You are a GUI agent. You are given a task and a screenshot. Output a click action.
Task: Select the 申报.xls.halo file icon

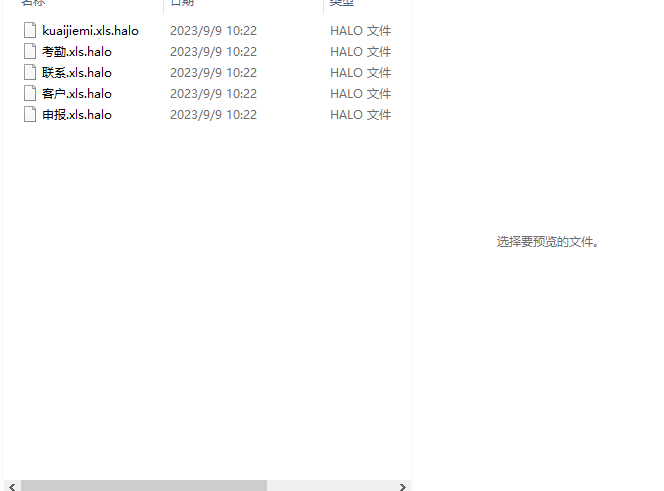click(x=30, y=114)
